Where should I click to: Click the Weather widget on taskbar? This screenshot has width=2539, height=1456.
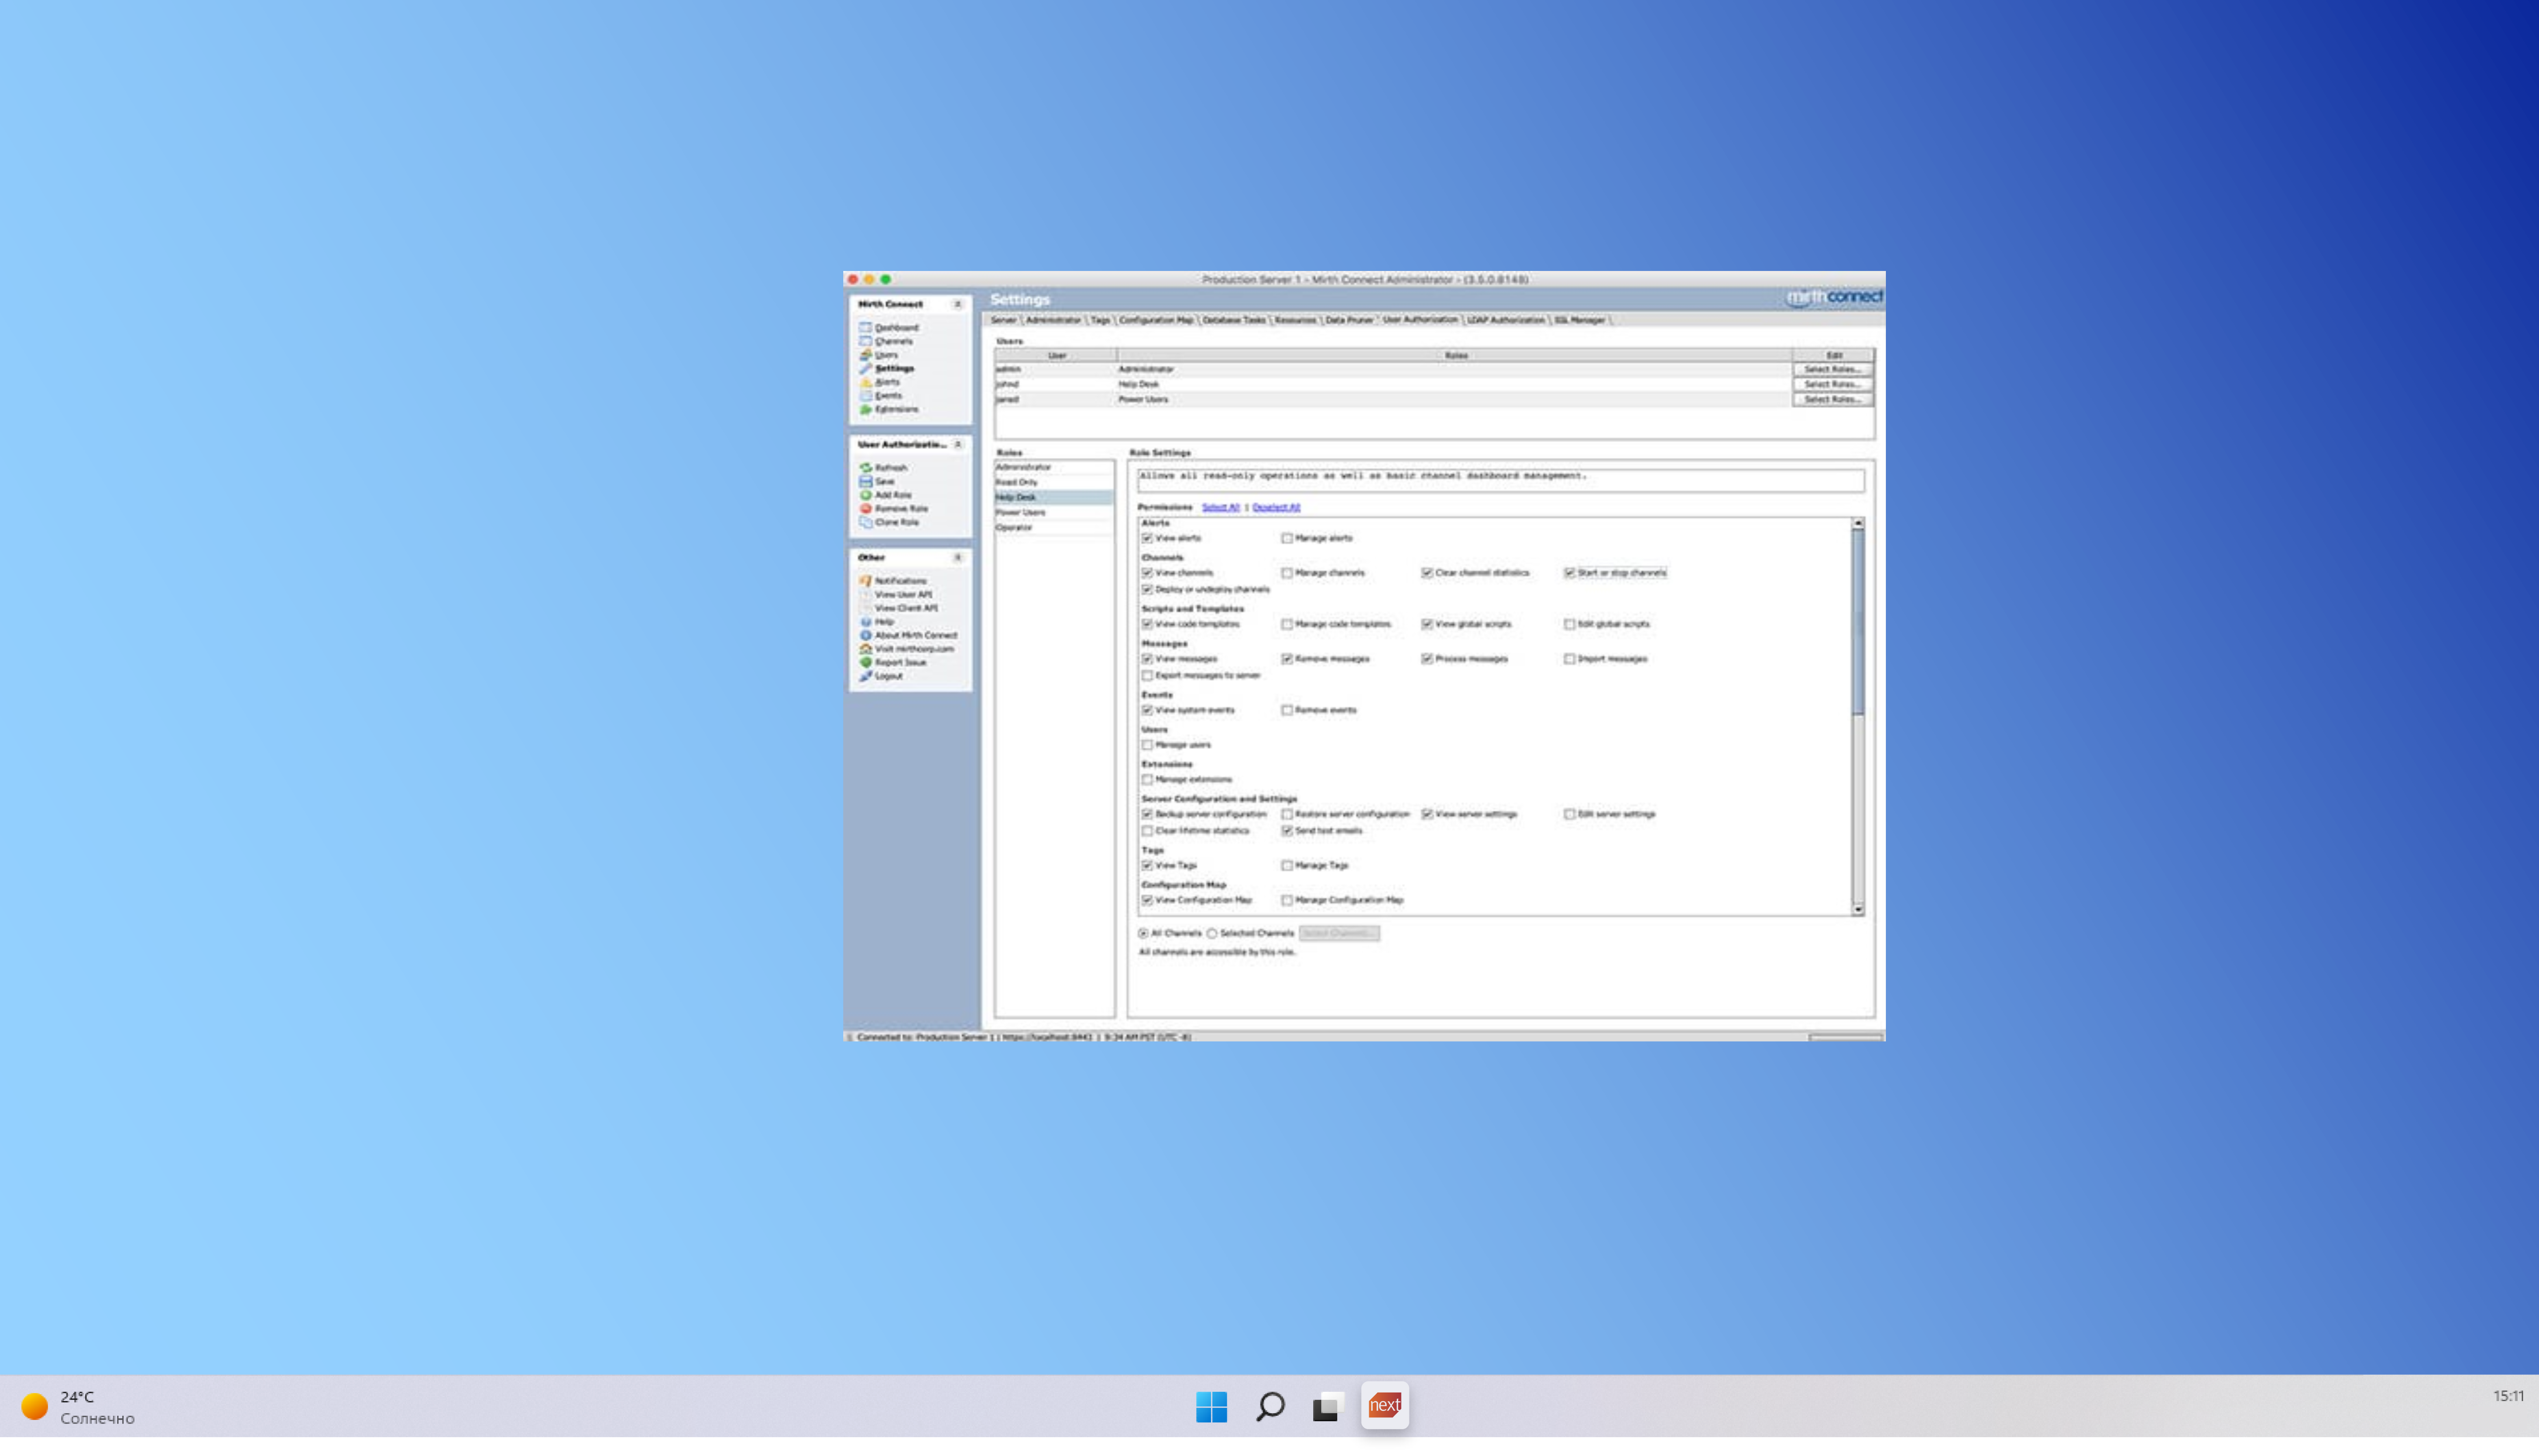pos(78,1407)
